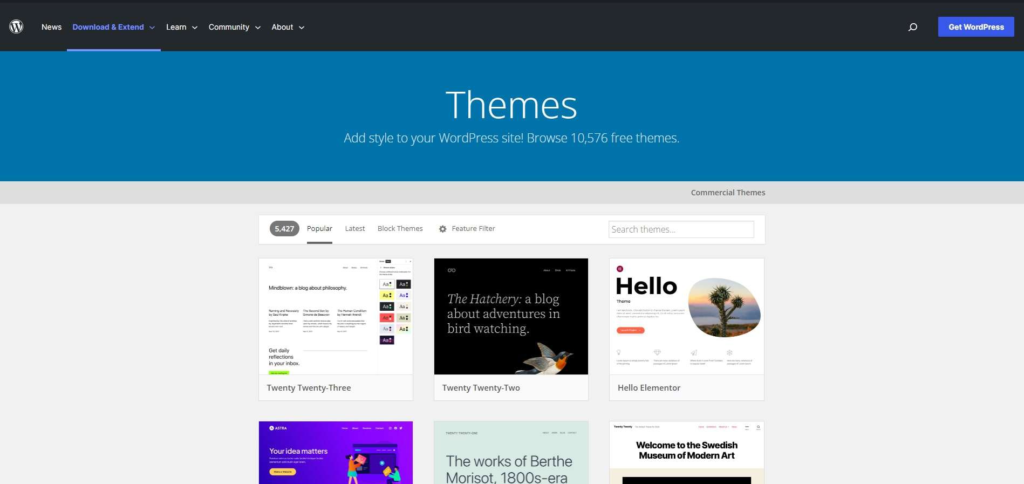The image size is (1024, 484).
Task: Open the Hello Elementor theme thumbnail
Action: (686, 316)
